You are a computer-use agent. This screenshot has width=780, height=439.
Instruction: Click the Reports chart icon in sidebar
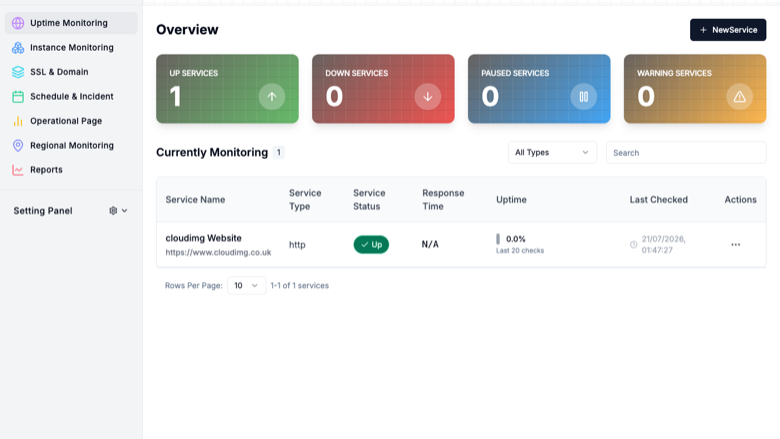click(x=18, y=170)
